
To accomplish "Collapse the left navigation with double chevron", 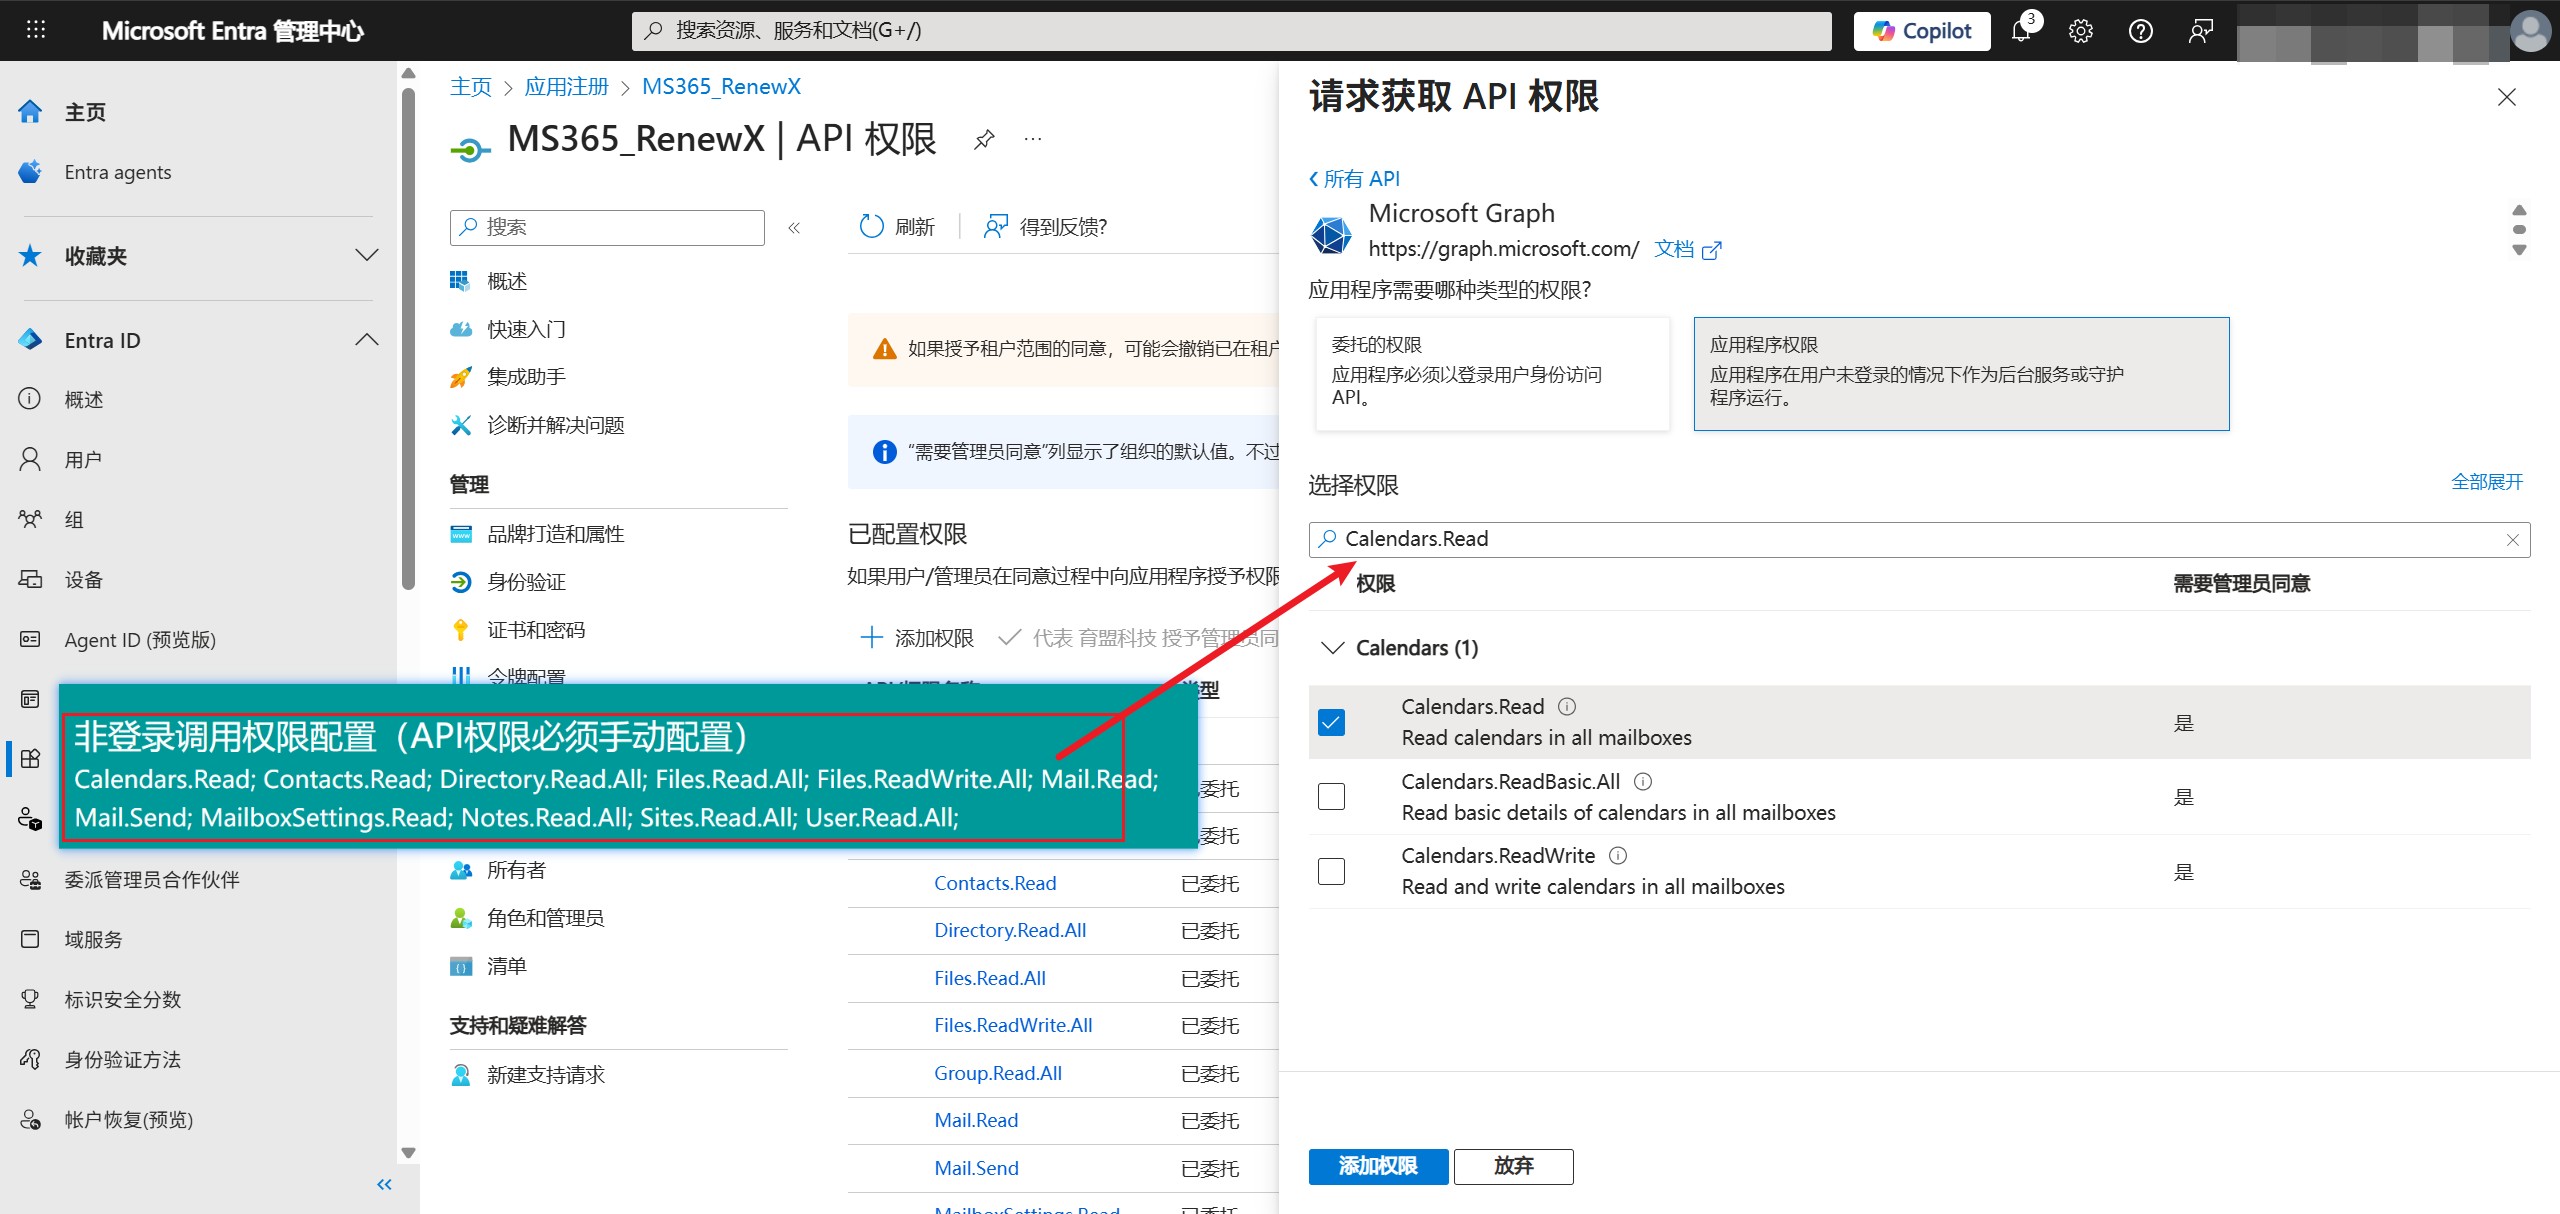I will [x=384, y=1185].
